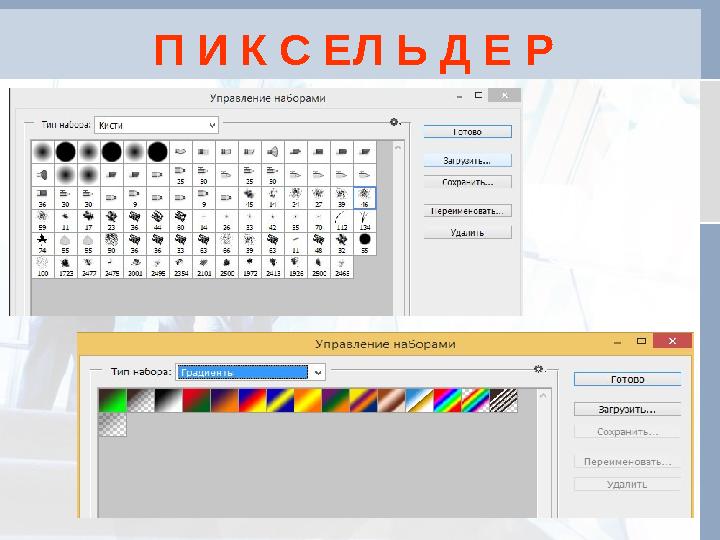Open the gear menu in brushes preset window

coord(394,122)
